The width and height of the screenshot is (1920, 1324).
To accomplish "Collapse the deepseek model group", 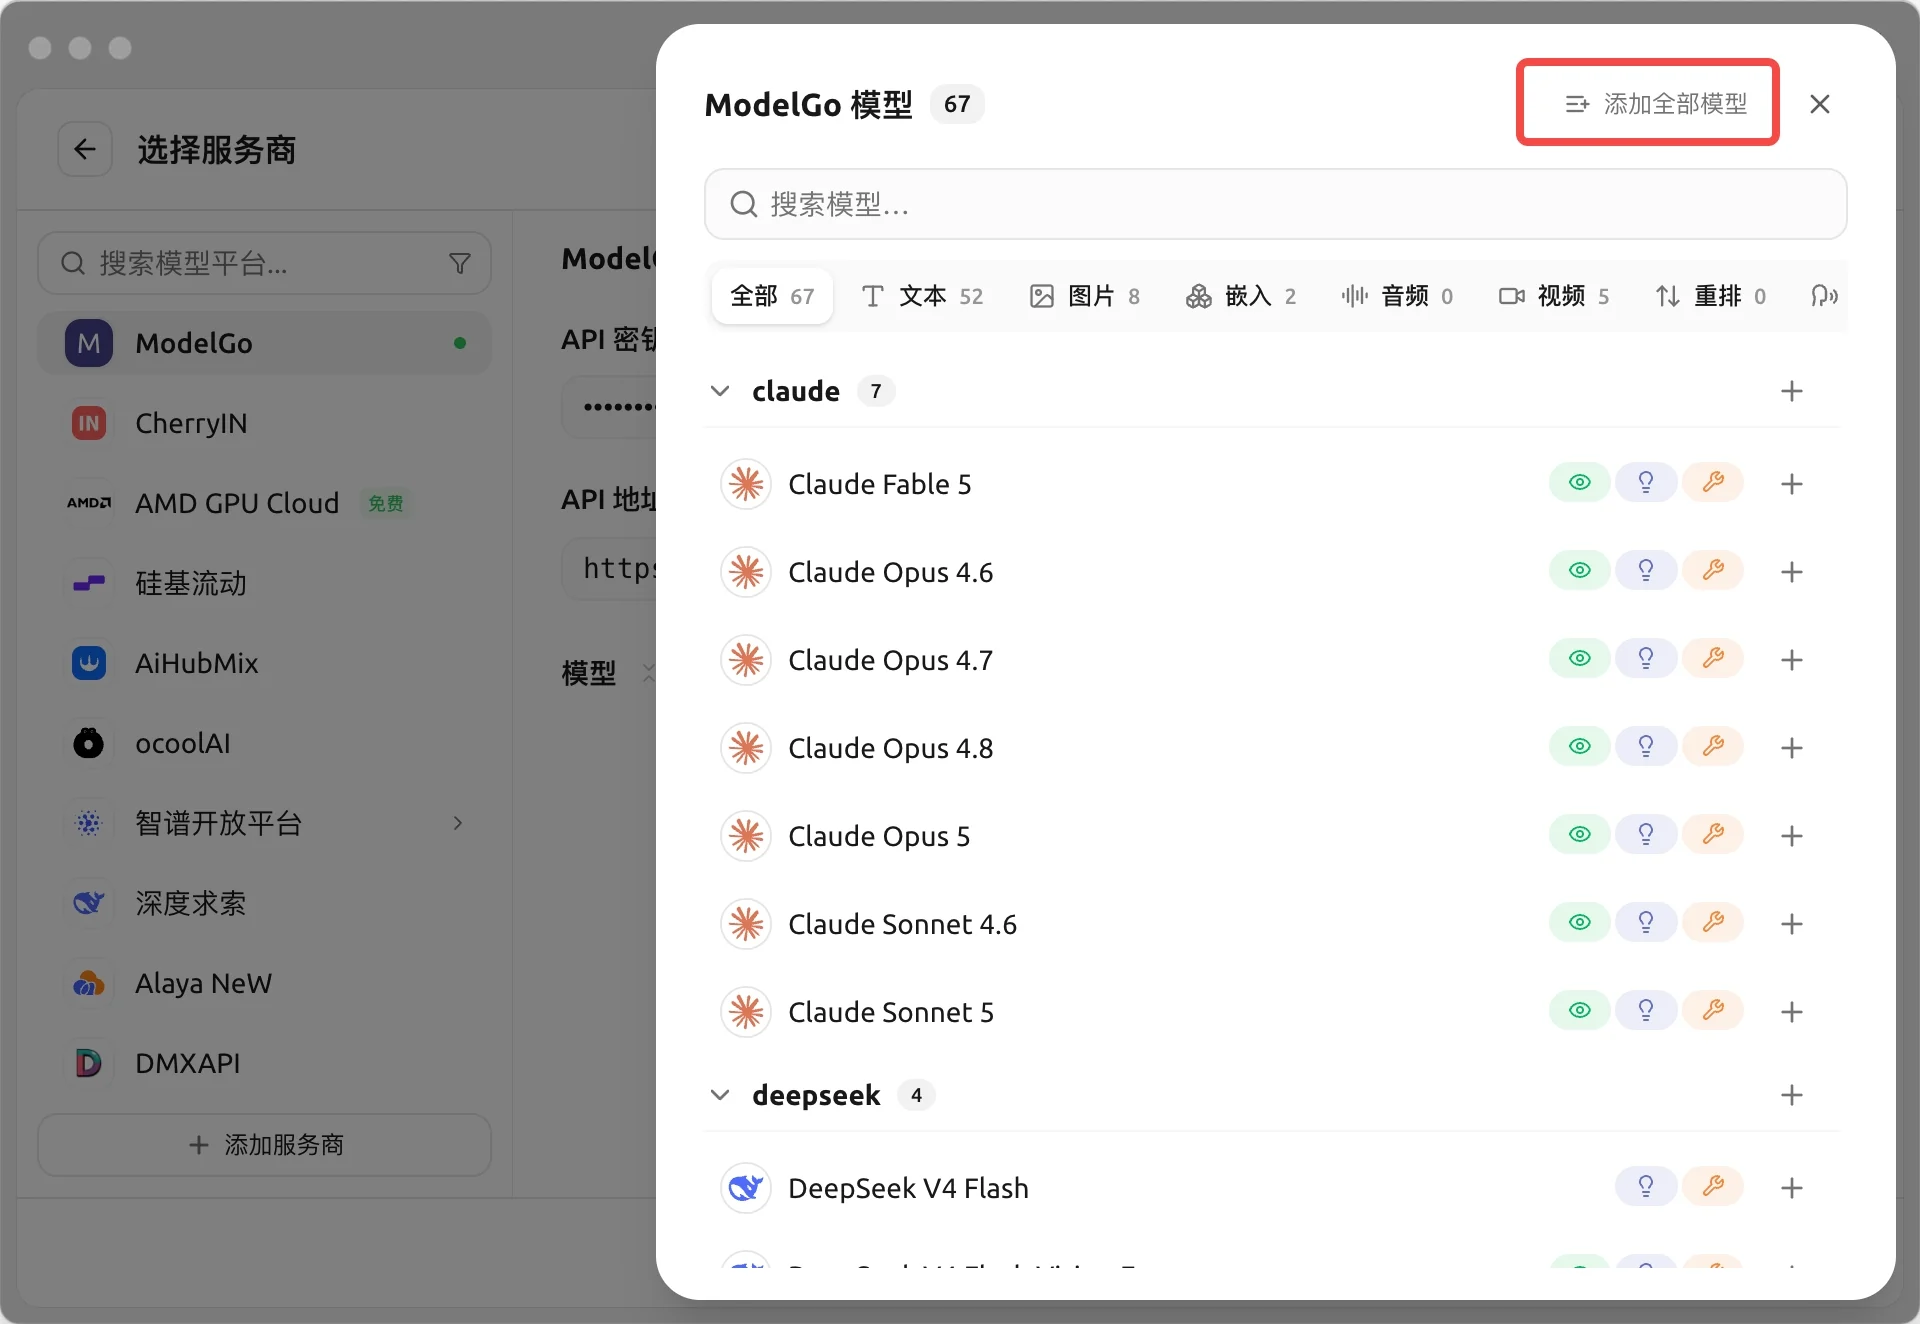I will point(720,1095).
